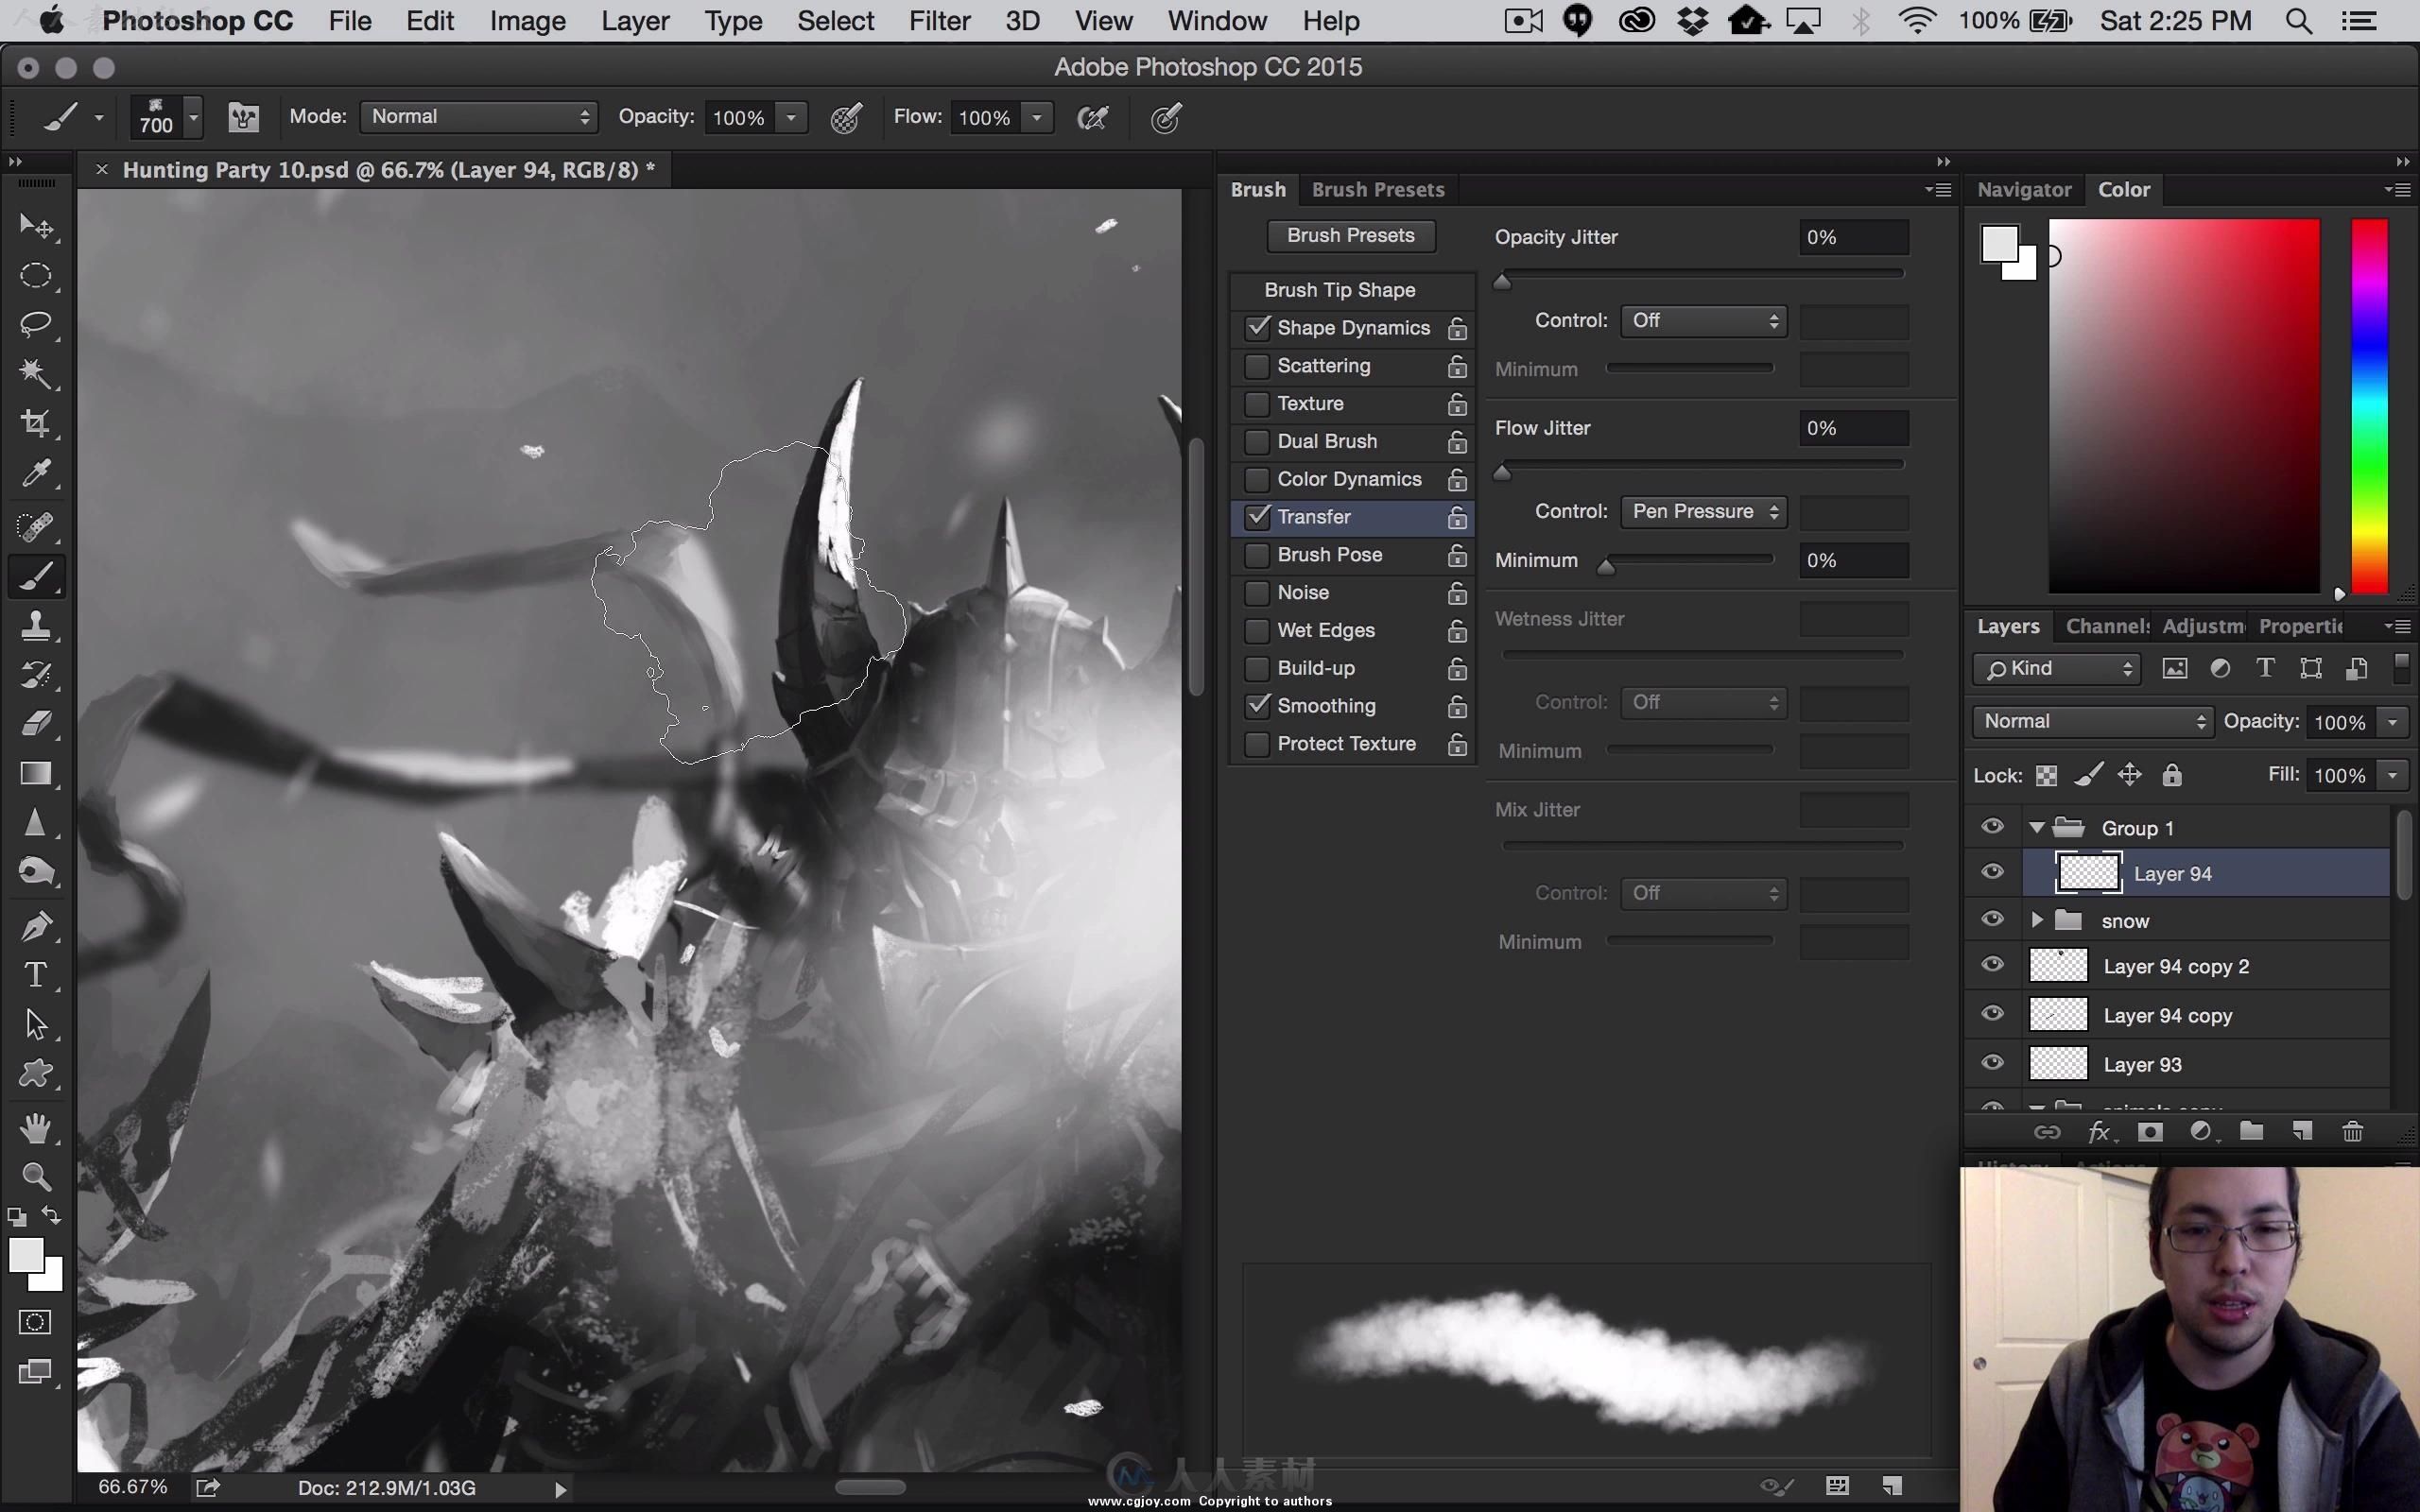Open macOS Spotlight search
This screenshot has width=2420, height=1512.
click(2298, 21)
